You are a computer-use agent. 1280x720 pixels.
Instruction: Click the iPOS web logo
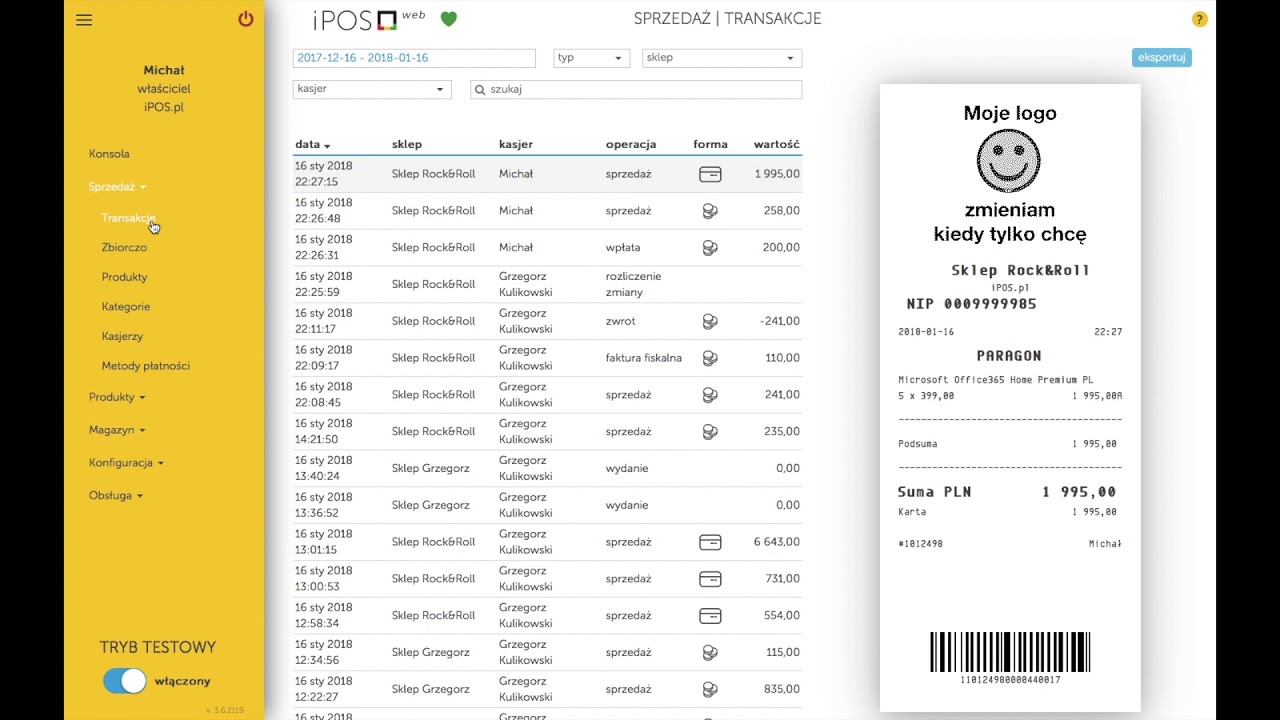[x=369, y=19]
